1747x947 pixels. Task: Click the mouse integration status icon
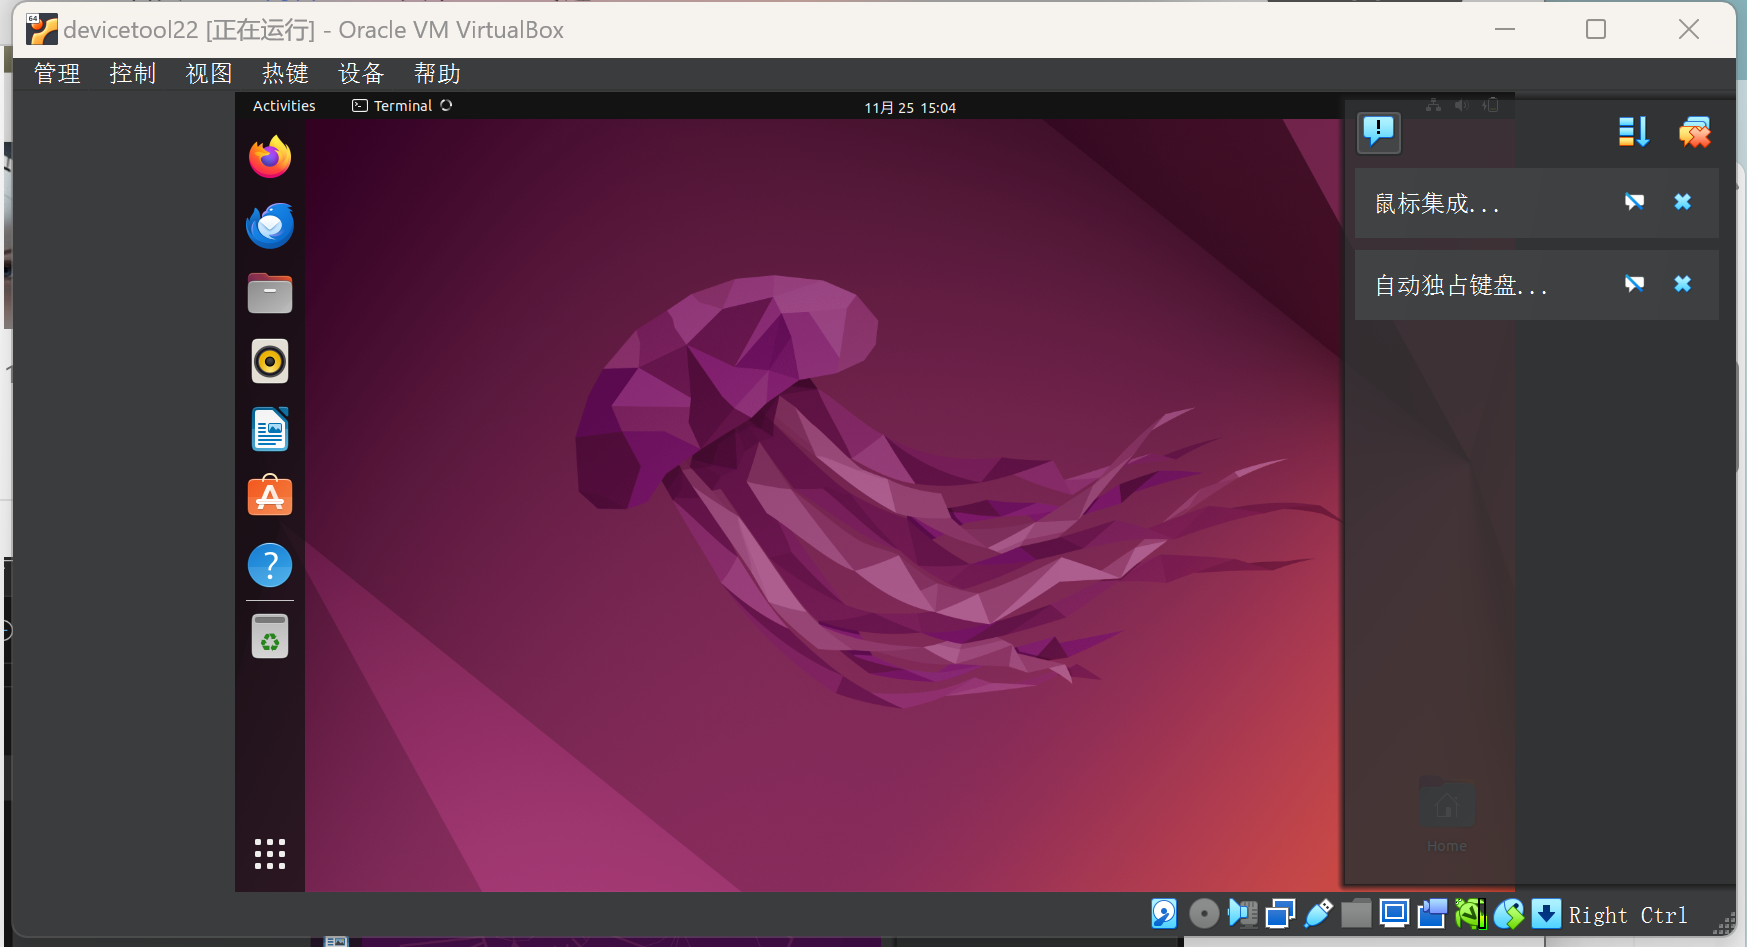[x=1508, y=913]
